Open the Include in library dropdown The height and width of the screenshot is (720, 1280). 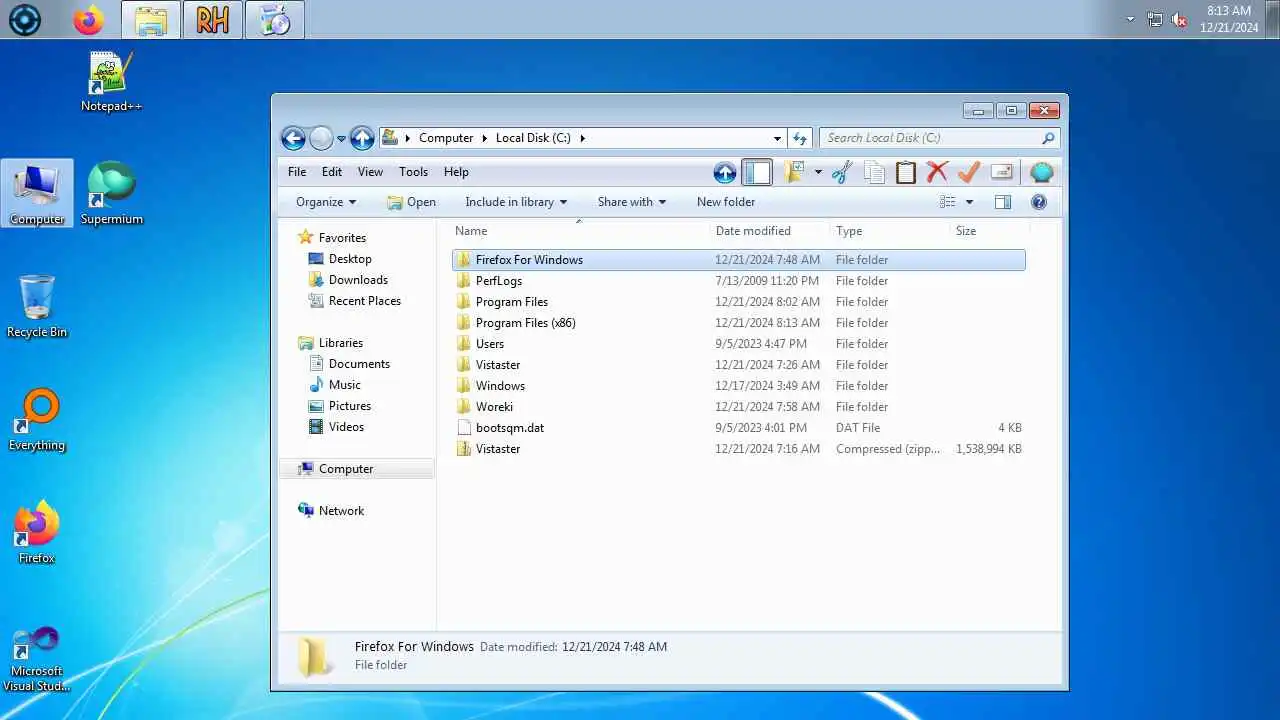pyautogui.click(x=516, y=202)
